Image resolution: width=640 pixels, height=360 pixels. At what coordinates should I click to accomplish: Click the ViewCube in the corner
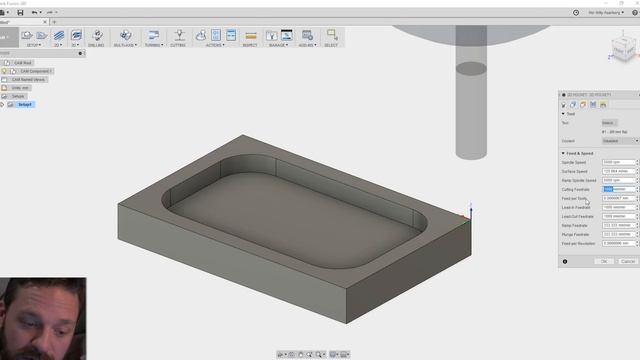623,50
